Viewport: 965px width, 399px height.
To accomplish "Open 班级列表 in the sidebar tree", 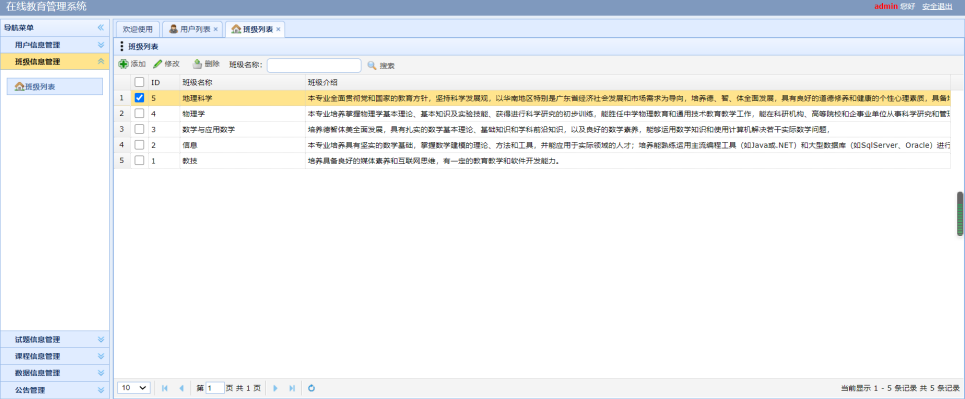I will coord(55,87).
